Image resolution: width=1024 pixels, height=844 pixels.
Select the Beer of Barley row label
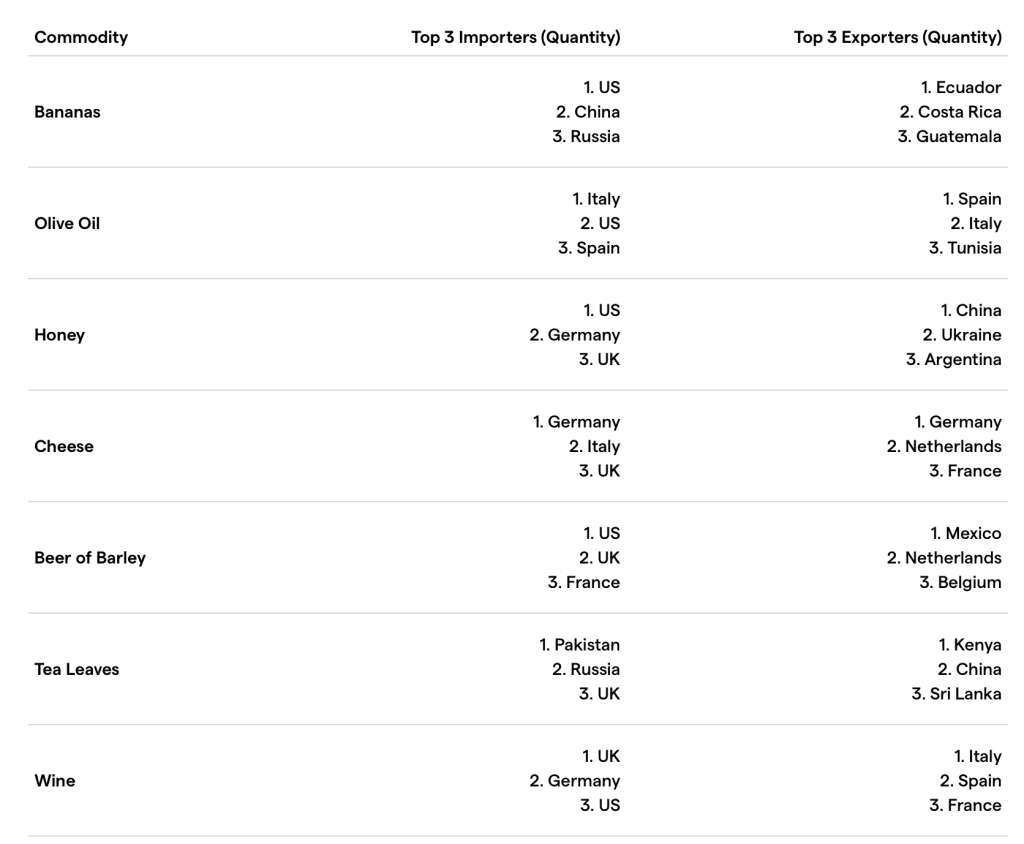(90, 558)
